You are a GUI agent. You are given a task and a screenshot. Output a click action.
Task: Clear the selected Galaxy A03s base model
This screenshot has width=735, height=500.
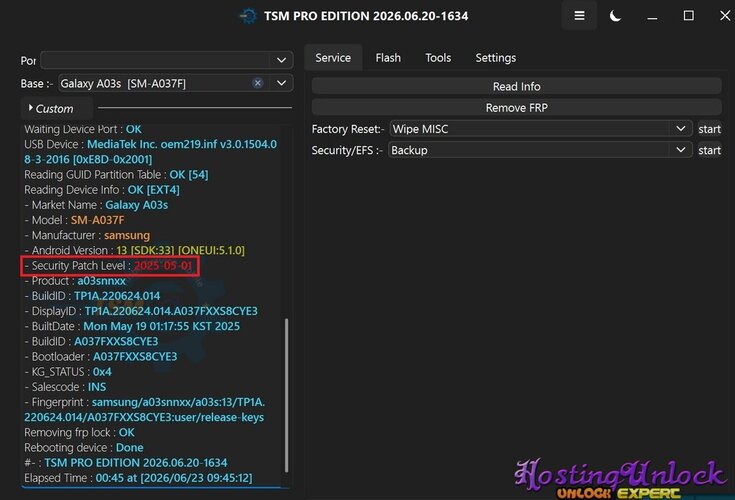[x=257, y=83]
